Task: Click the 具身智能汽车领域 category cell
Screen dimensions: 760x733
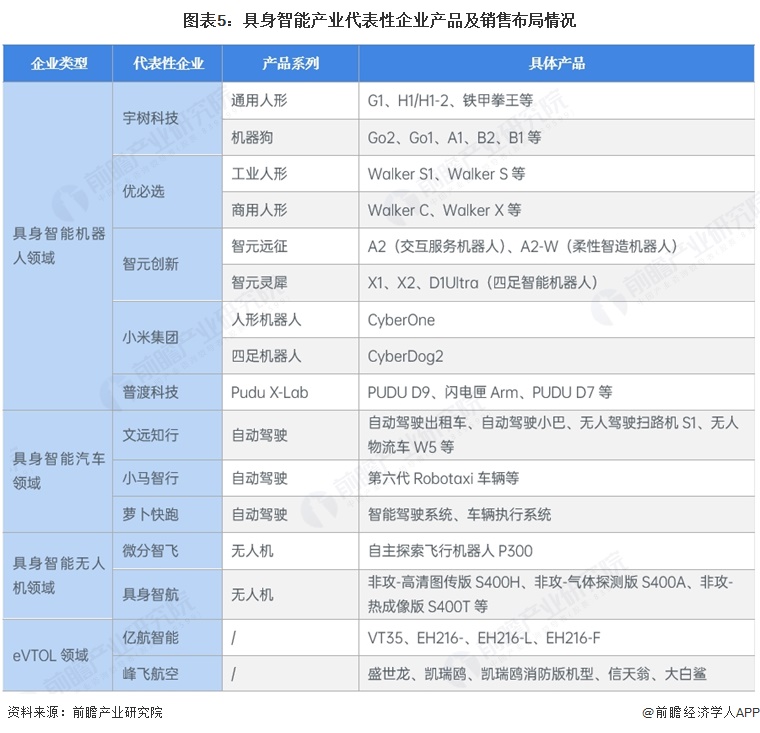Action: click(58, 471)
